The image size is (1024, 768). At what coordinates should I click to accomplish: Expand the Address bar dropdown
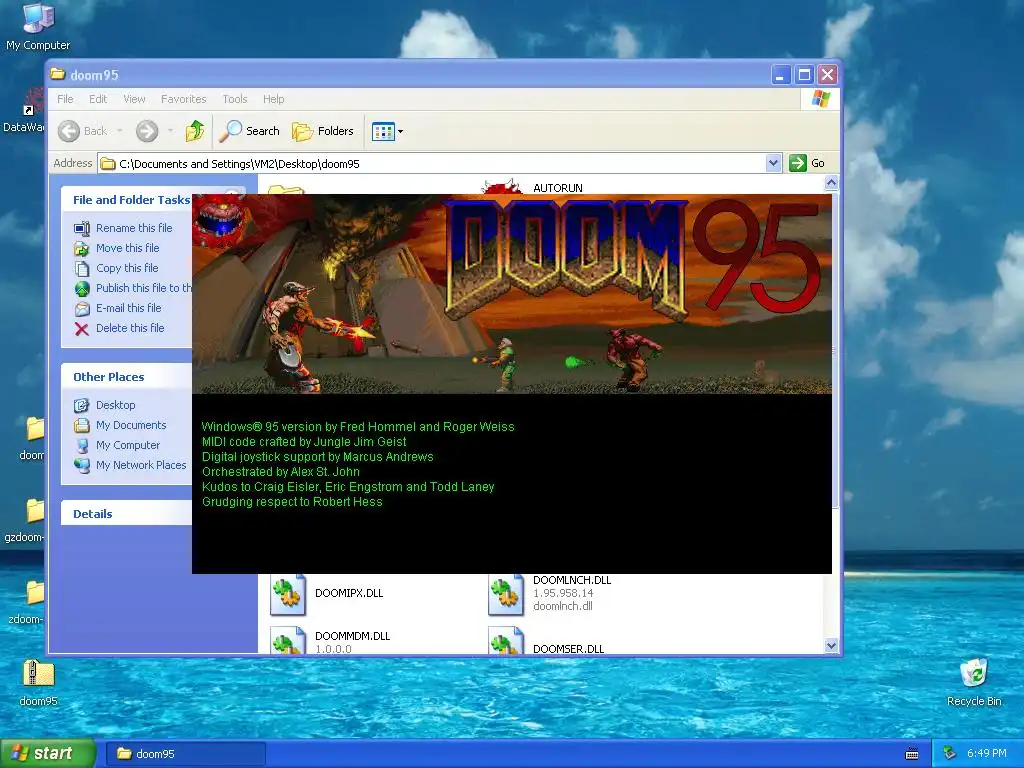tap(773, 163)
